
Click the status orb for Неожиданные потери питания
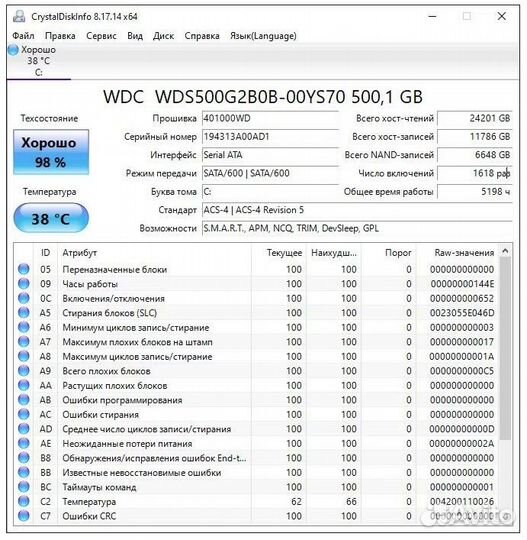[24, 443]
